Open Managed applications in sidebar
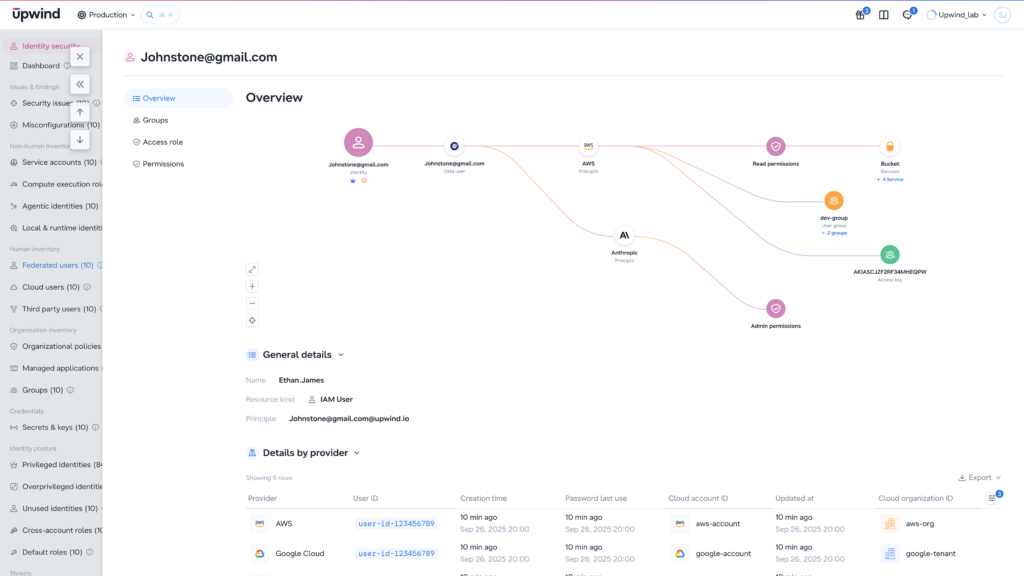 point(55,368)
